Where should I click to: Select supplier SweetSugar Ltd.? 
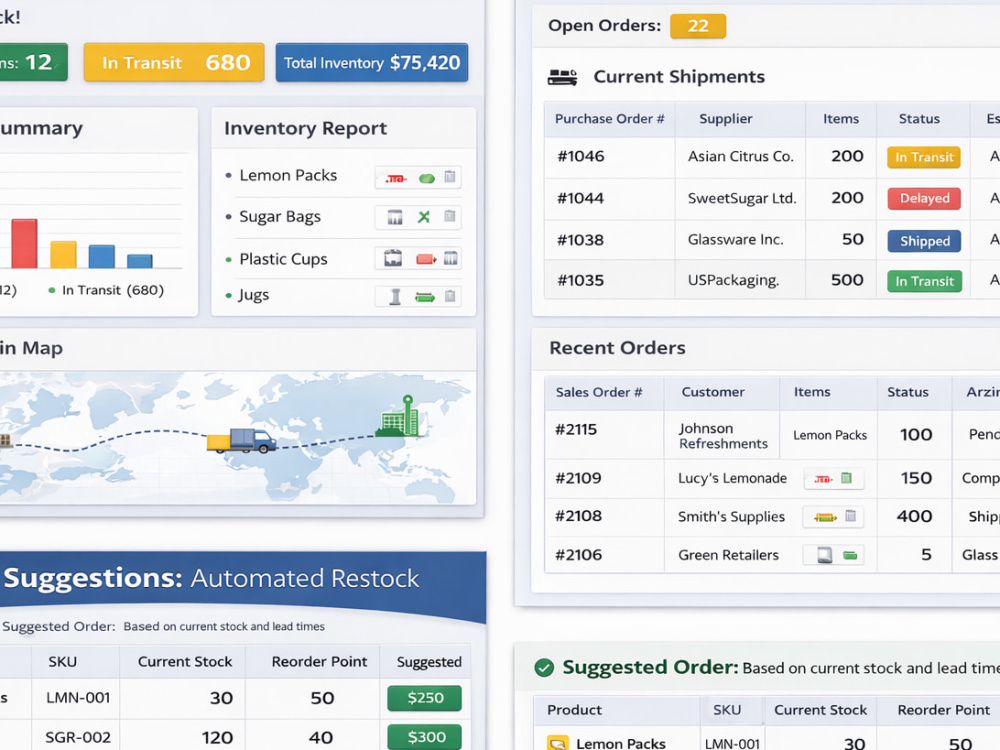point(742,198)
